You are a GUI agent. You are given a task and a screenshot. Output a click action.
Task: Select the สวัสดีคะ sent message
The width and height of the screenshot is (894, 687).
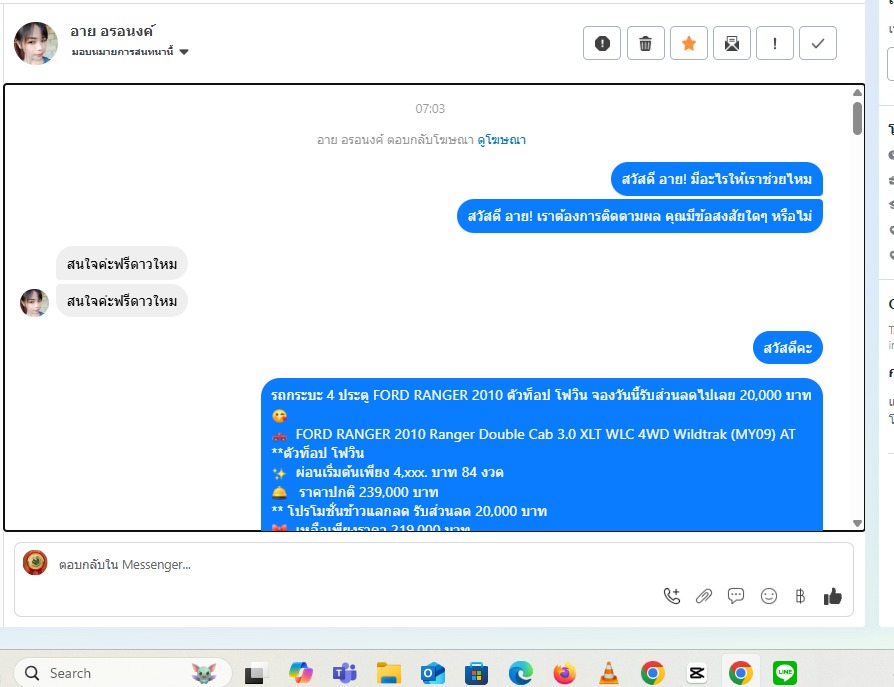787,348
